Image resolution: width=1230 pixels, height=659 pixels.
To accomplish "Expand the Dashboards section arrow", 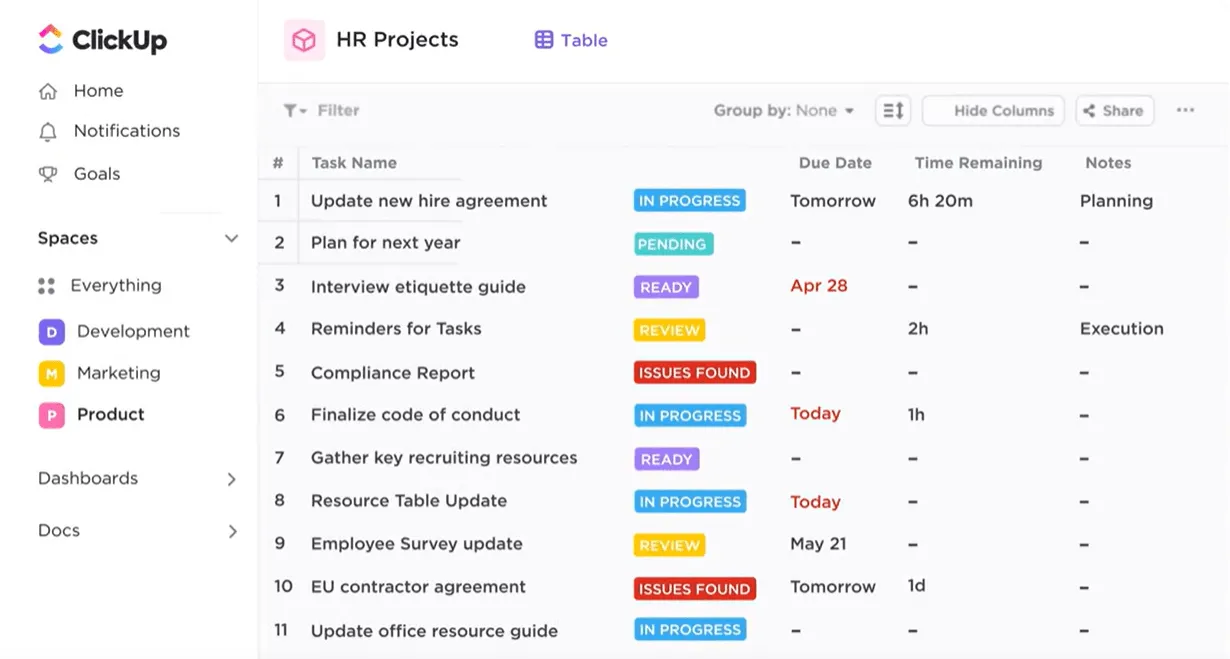I will tap(231, 479).
